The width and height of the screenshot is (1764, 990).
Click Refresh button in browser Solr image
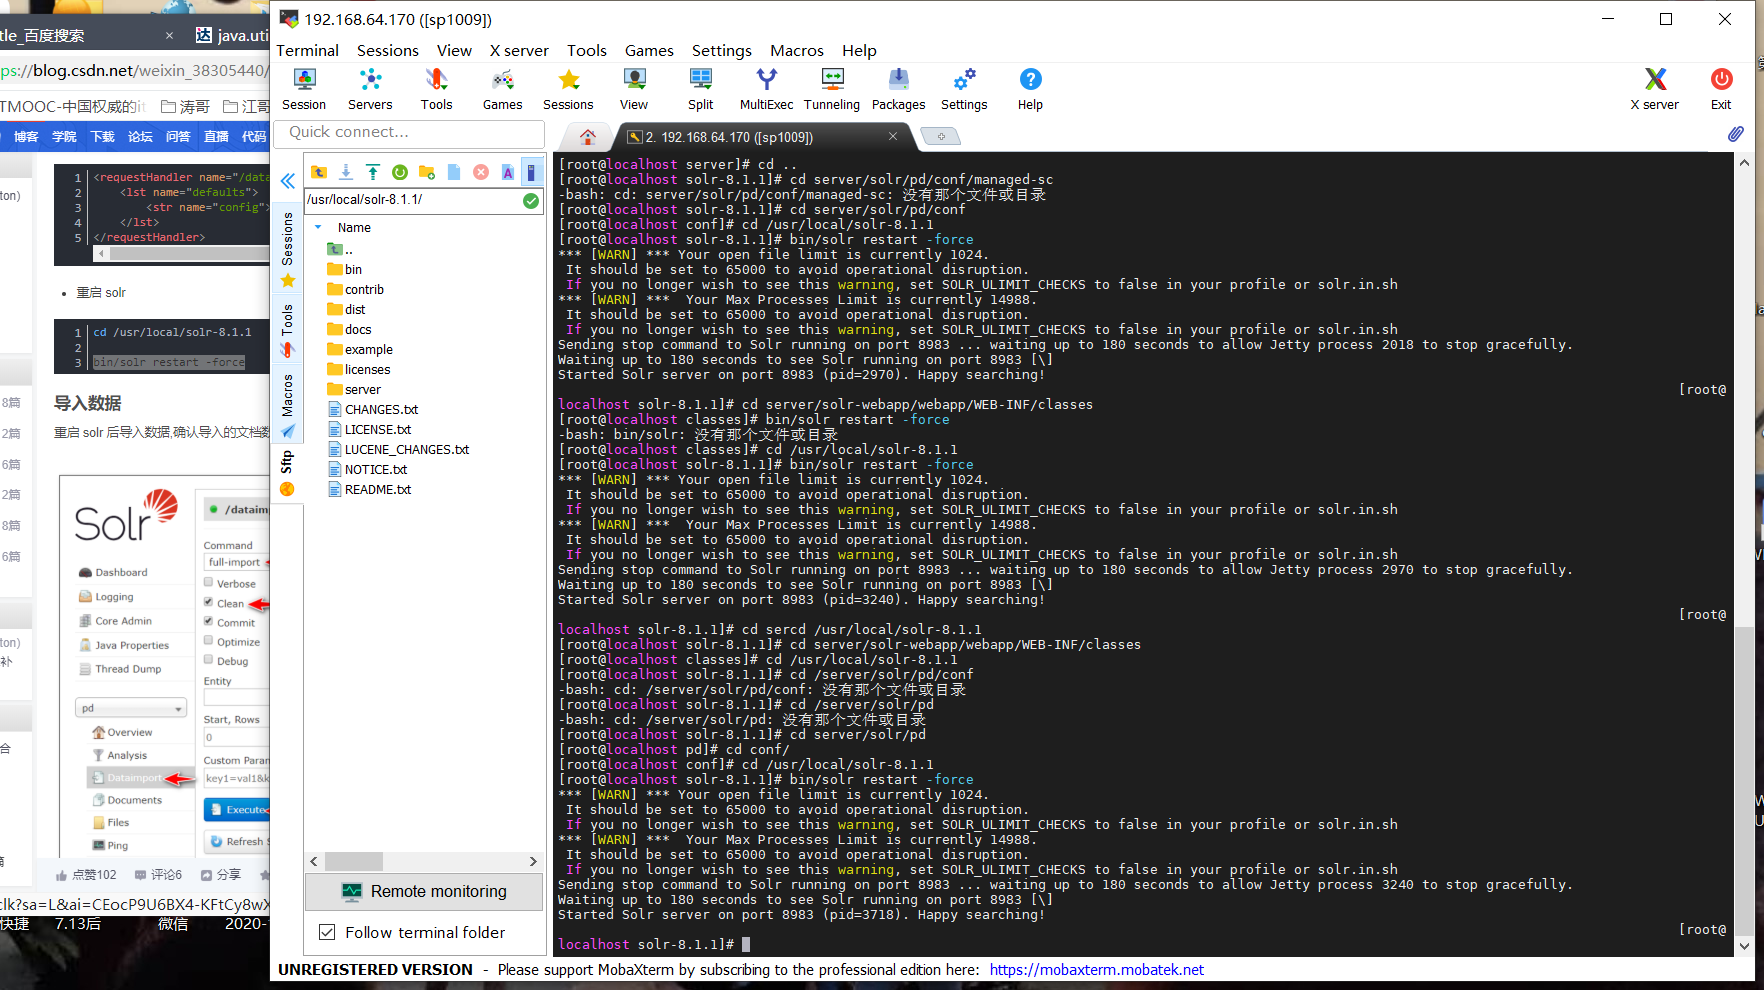[x=237, y=841]
